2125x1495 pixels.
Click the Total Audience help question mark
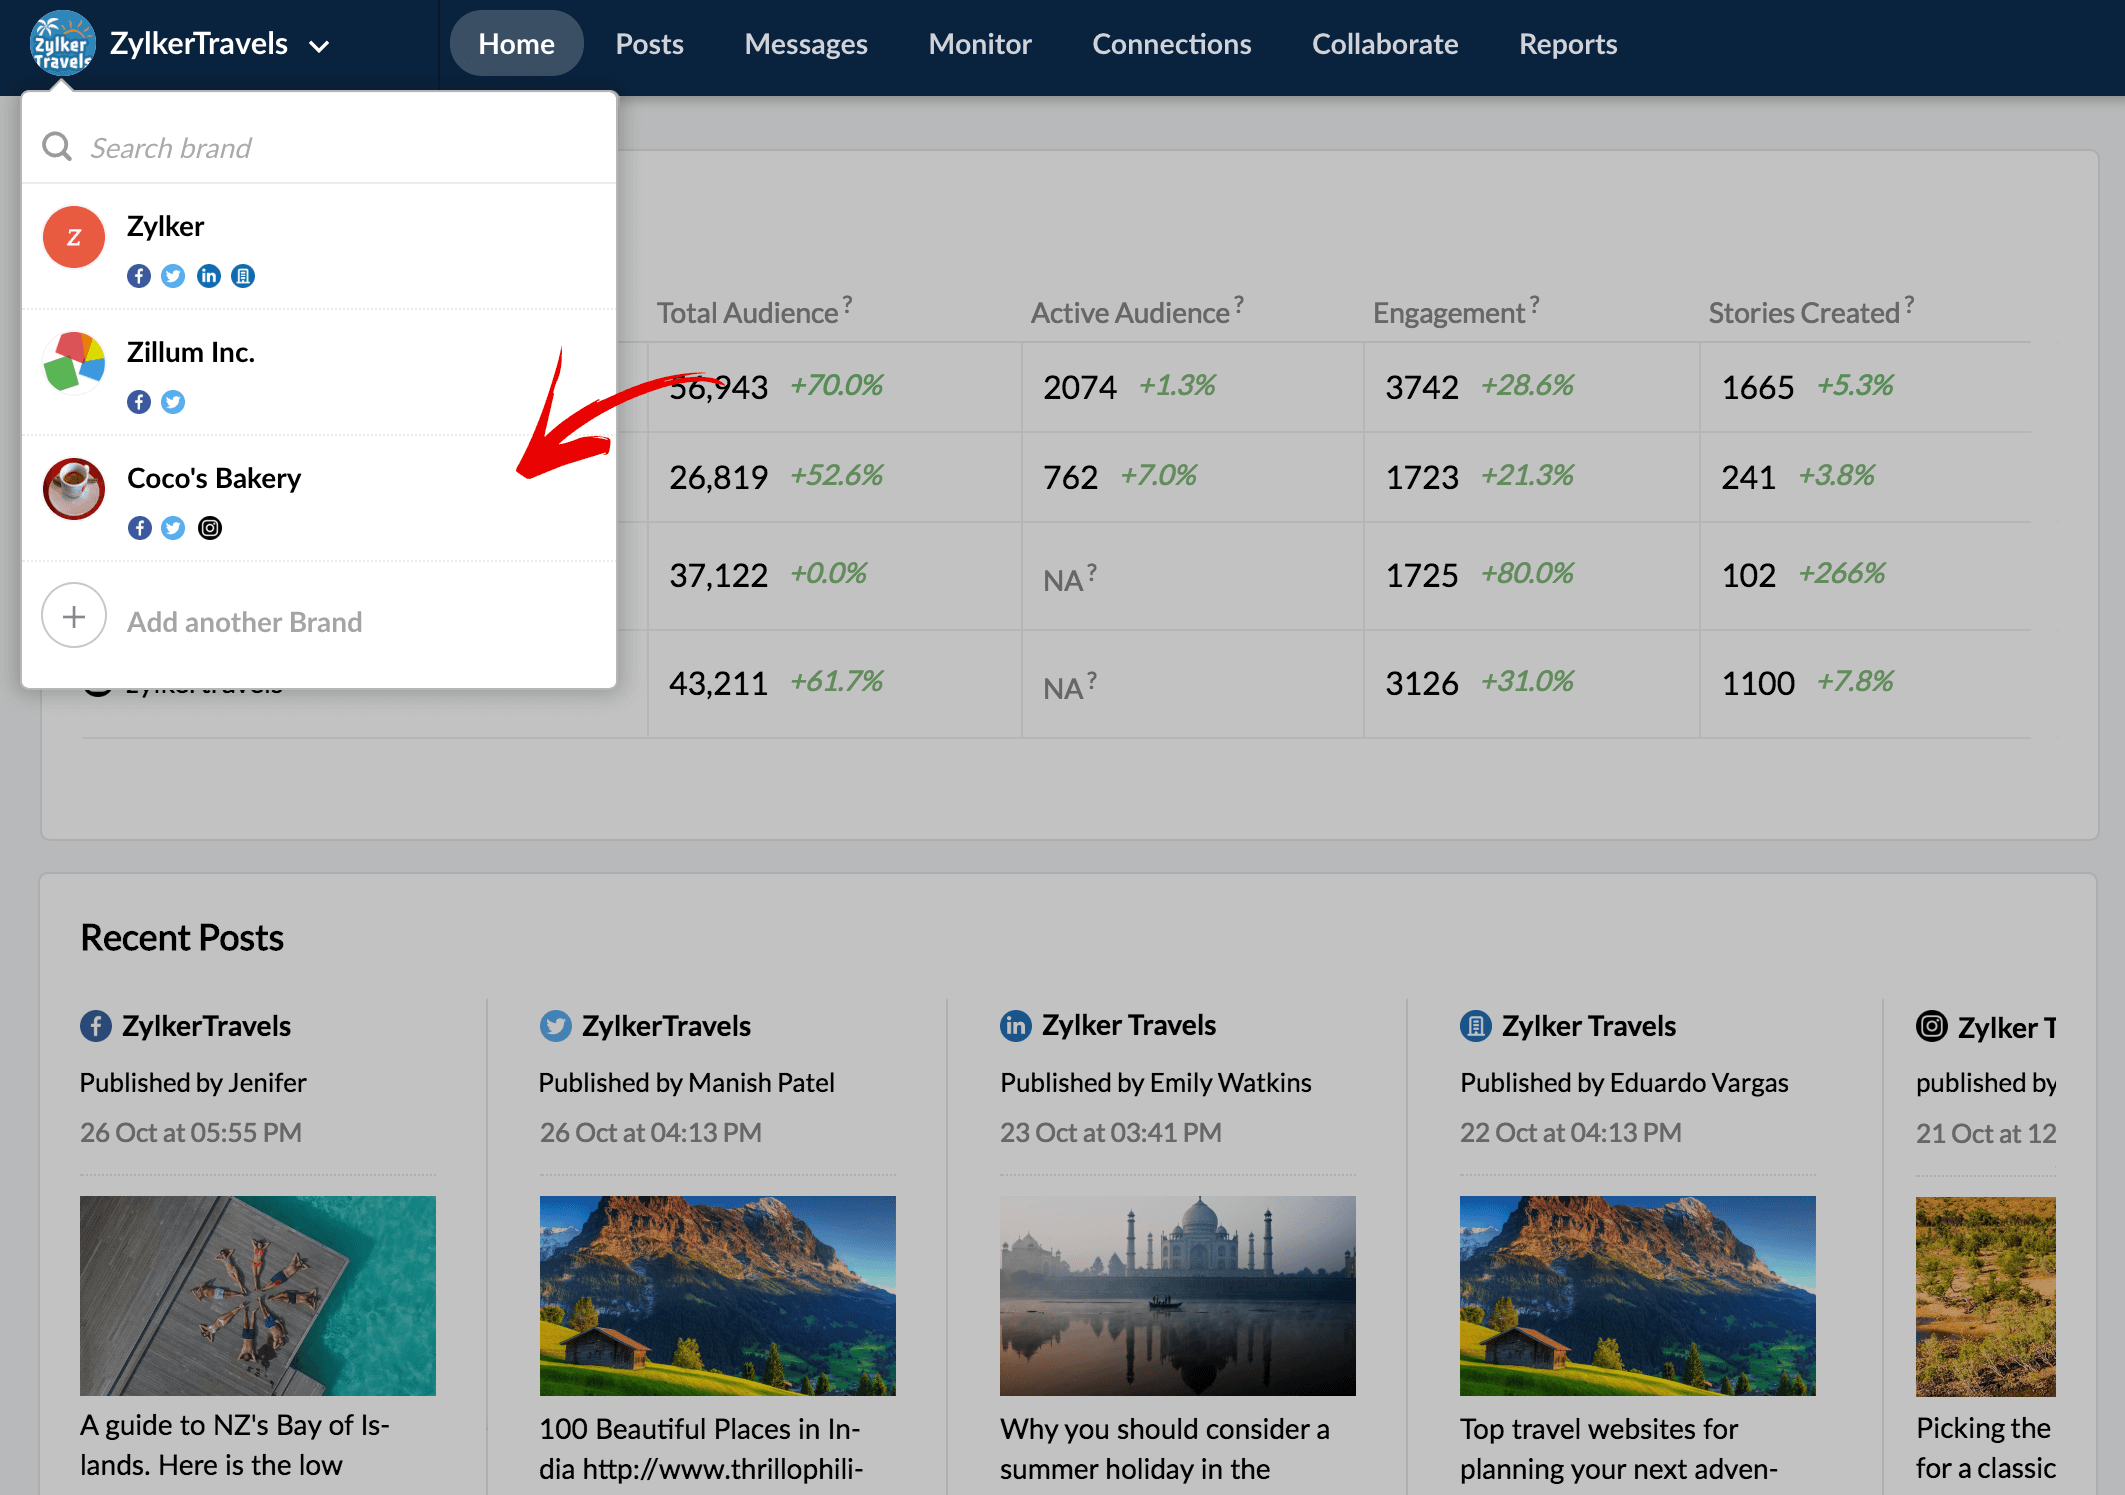coord(847,303)
